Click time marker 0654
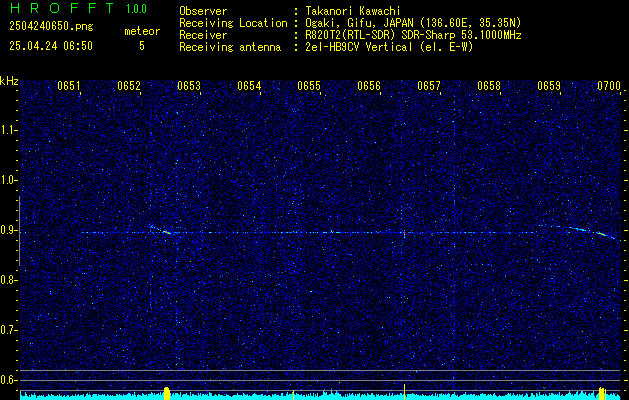Image resolution: width=629 pixels, height=400 pixels. pyautogui.click(x=249, y=86)
